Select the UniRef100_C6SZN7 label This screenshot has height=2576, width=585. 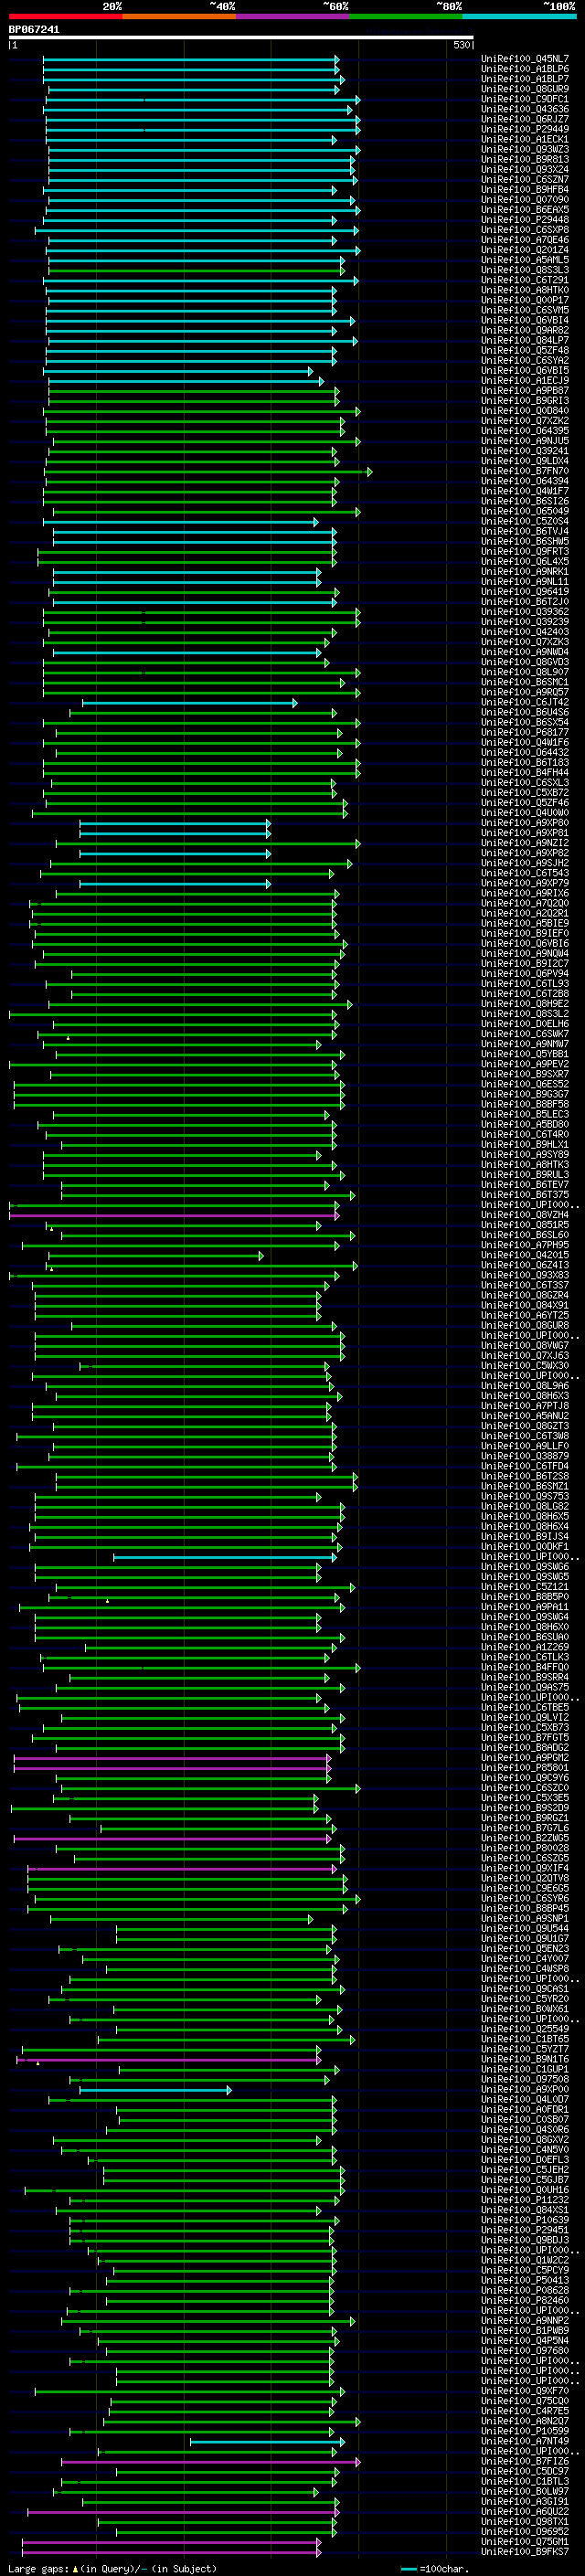pyautogui.click(x=525, y=180)
